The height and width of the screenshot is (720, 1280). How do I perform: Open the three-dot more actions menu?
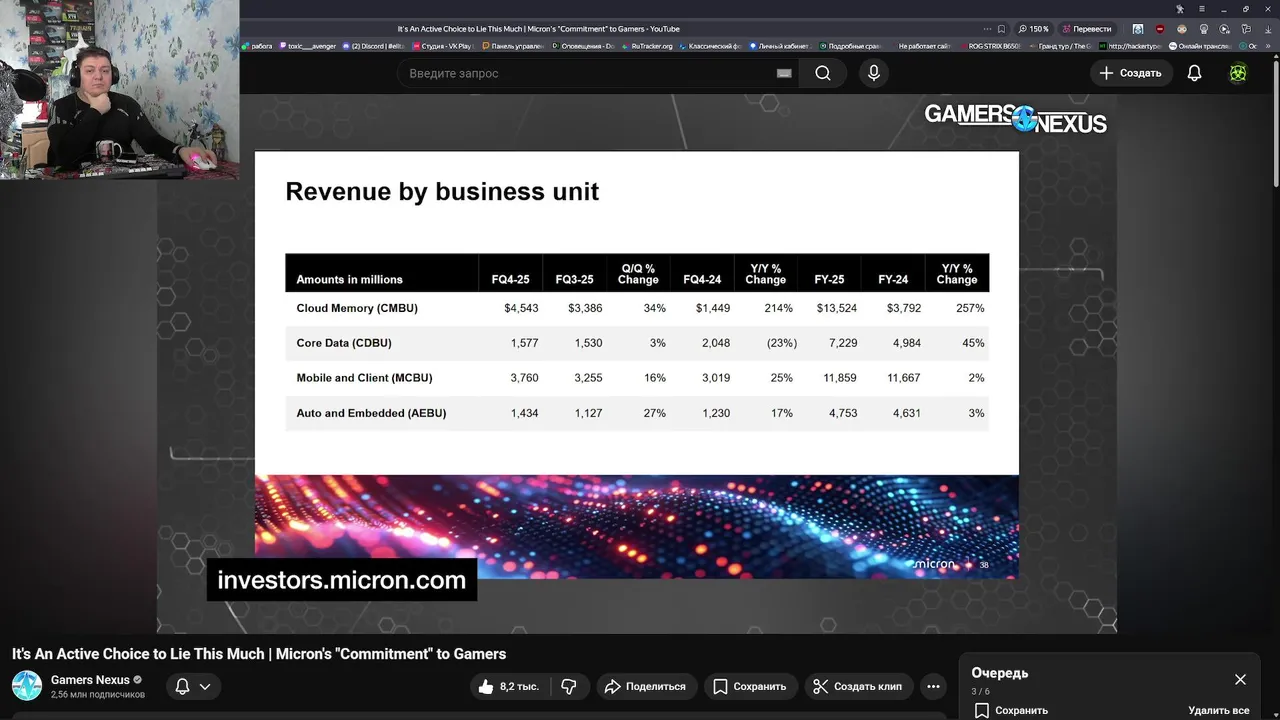[x=933, y=686]
